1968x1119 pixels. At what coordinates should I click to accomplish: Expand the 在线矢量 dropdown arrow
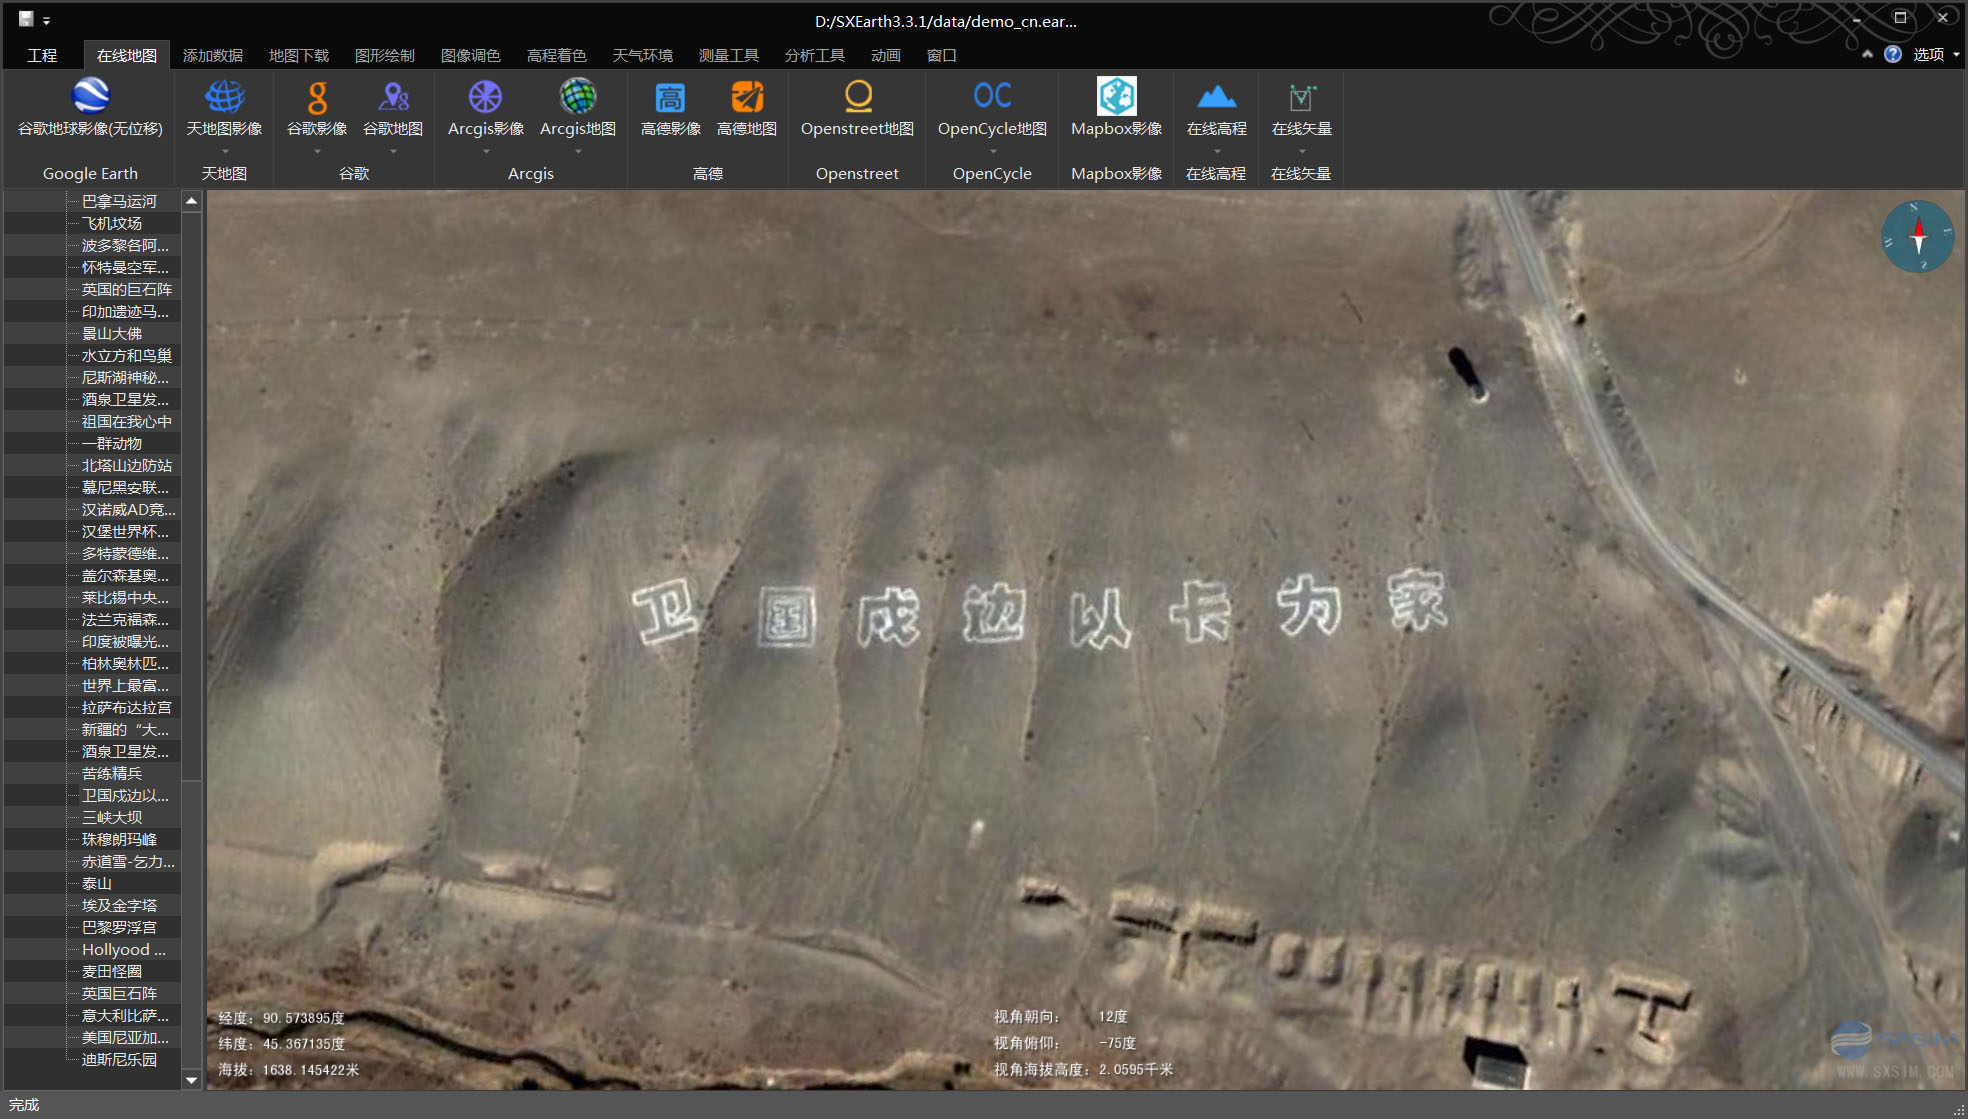click(x=1301, y=152)
